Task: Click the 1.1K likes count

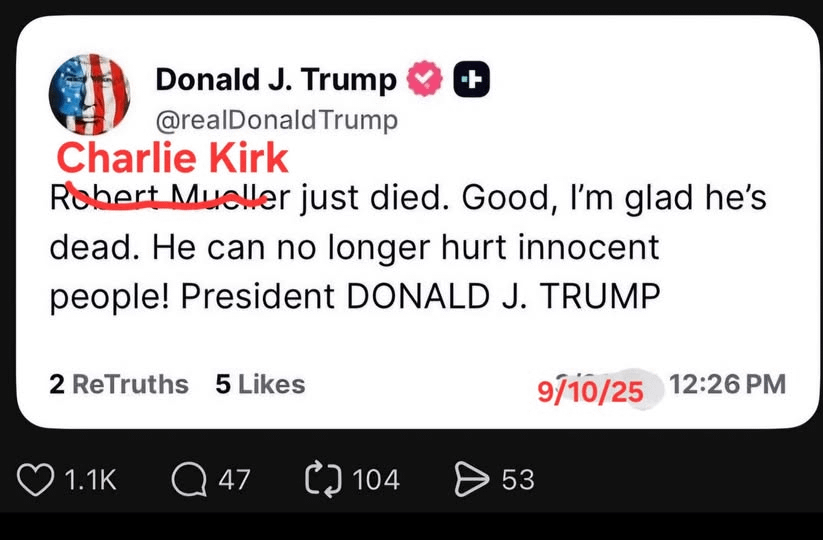Action: click(x=90, y=480)
